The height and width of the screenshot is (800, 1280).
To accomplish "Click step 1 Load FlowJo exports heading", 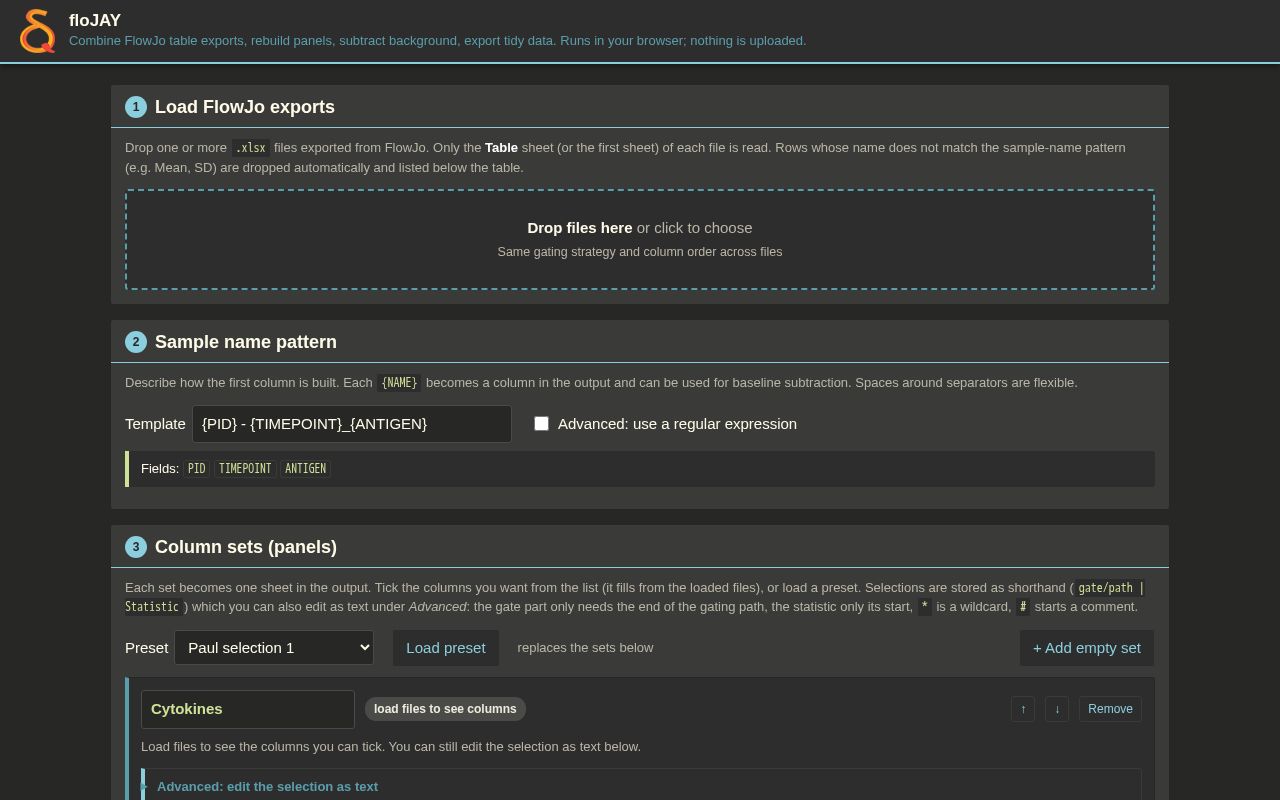I will pos(245,107).
